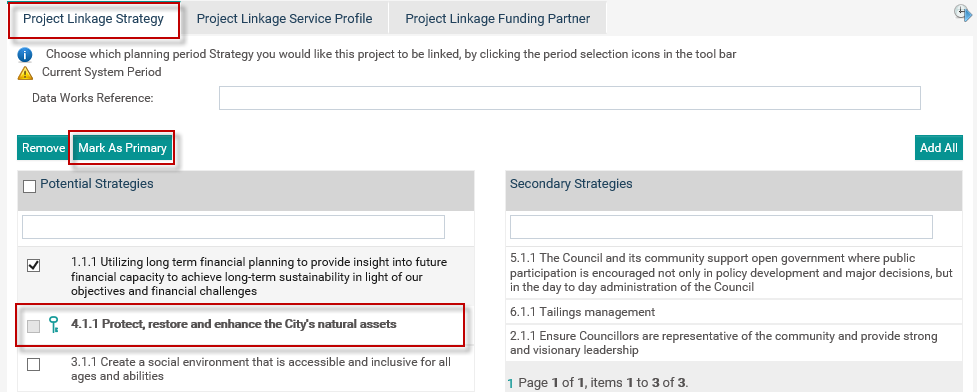Image resolution: width=977 pixels, height=392 pixels.
Task: Click the period selection clock icon
Action: (x=963, y=12)
